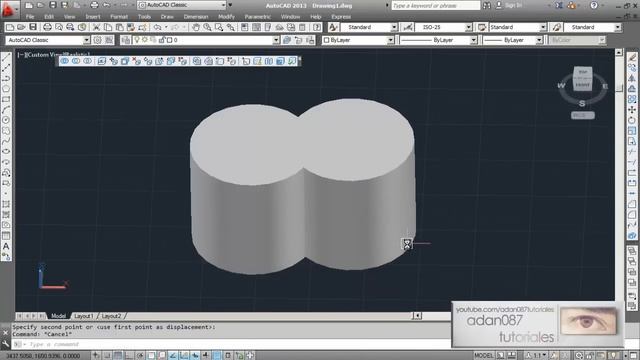Open the Dimension menu
The image size is (640, 360).
pos(196,17)
